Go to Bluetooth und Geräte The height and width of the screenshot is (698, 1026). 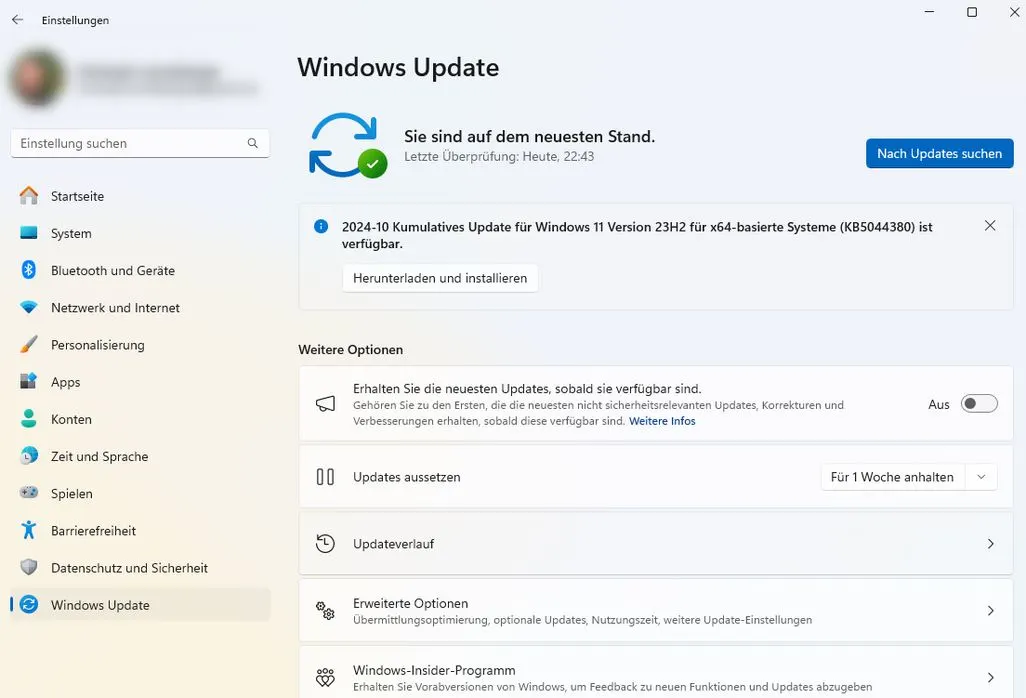click(x=140, y=270)
